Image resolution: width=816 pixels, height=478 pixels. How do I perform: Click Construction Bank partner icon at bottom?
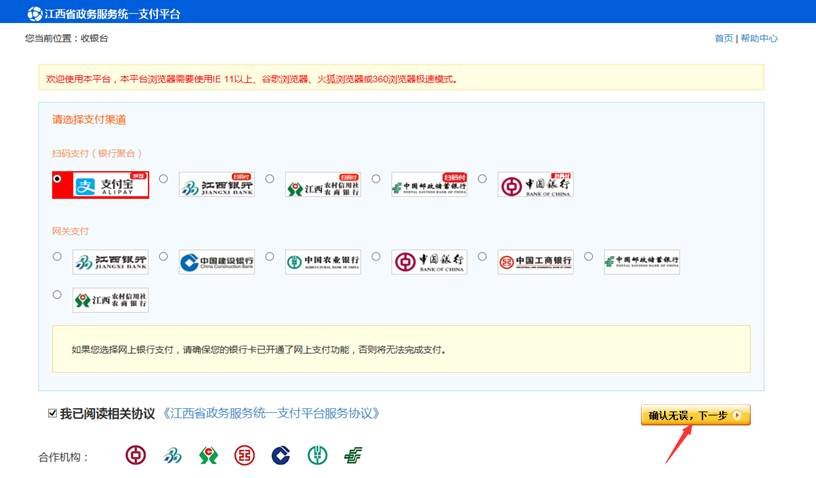(280, 456)
